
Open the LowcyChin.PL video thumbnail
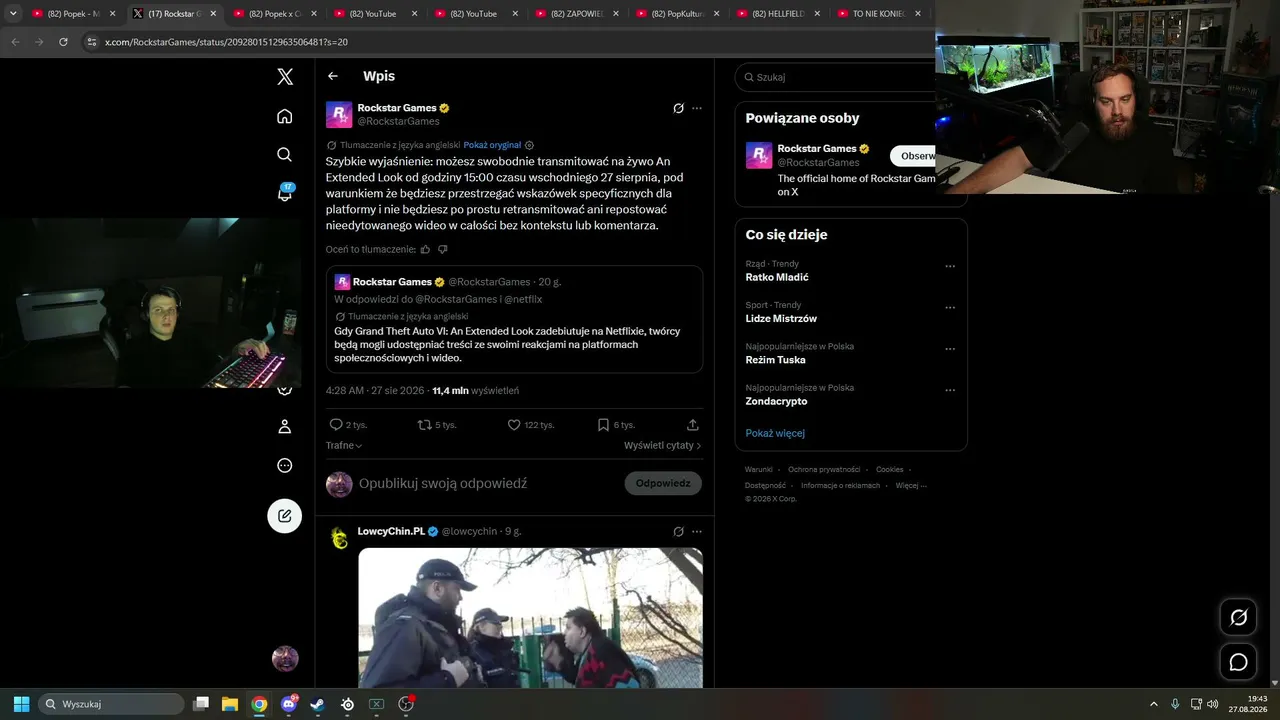tap(530, 617)
